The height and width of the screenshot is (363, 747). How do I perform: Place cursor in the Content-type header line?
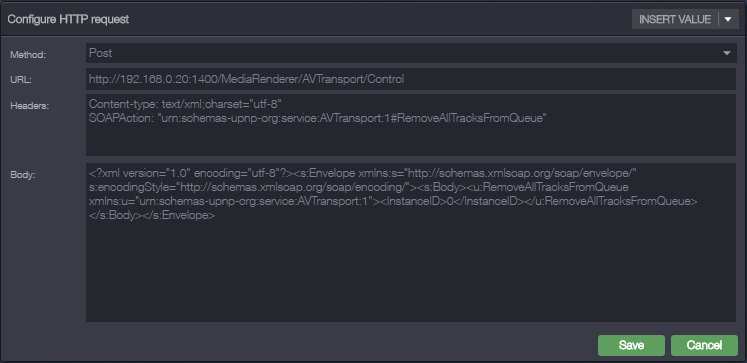186,103
